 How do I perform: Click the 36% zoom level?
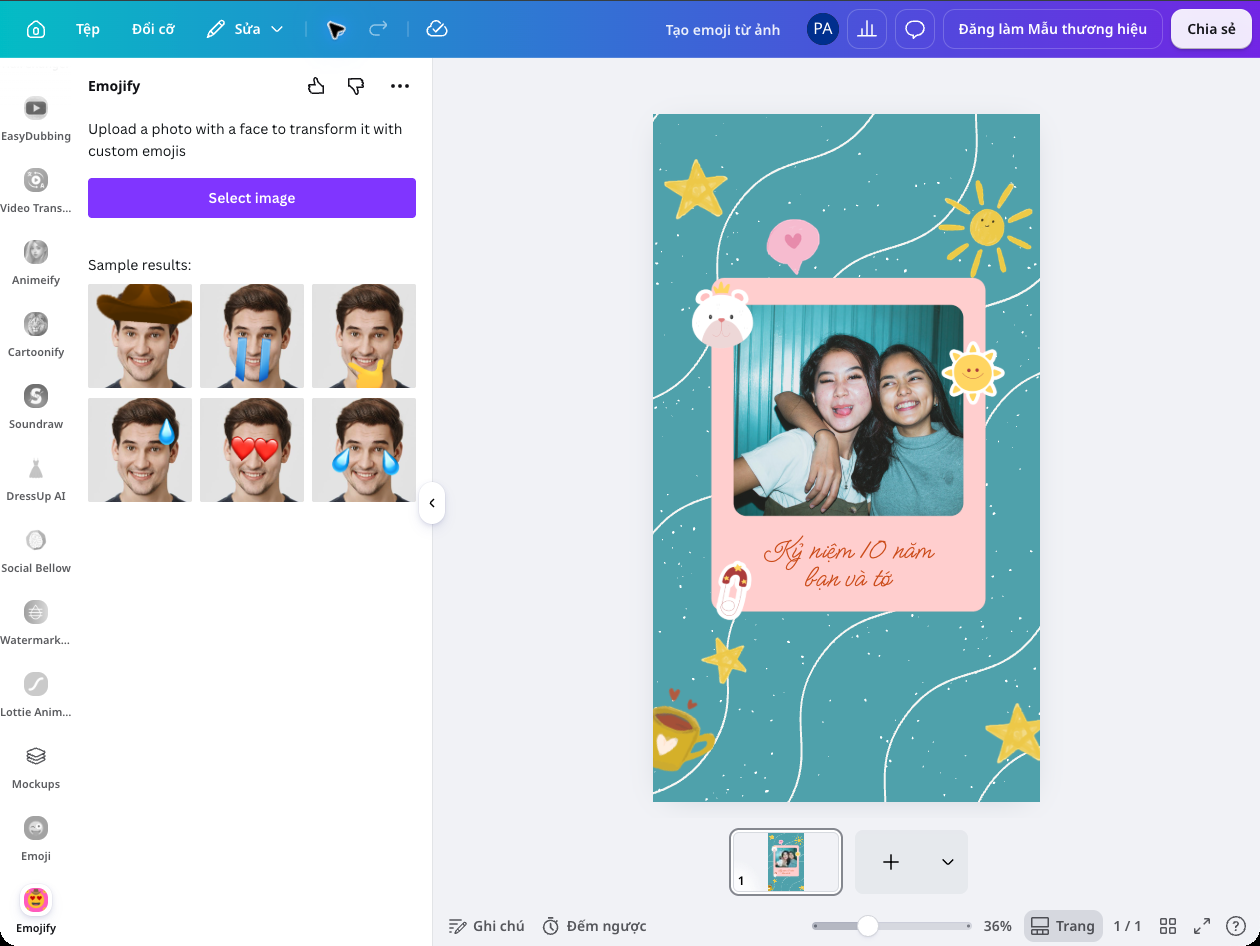coord(997,926)
